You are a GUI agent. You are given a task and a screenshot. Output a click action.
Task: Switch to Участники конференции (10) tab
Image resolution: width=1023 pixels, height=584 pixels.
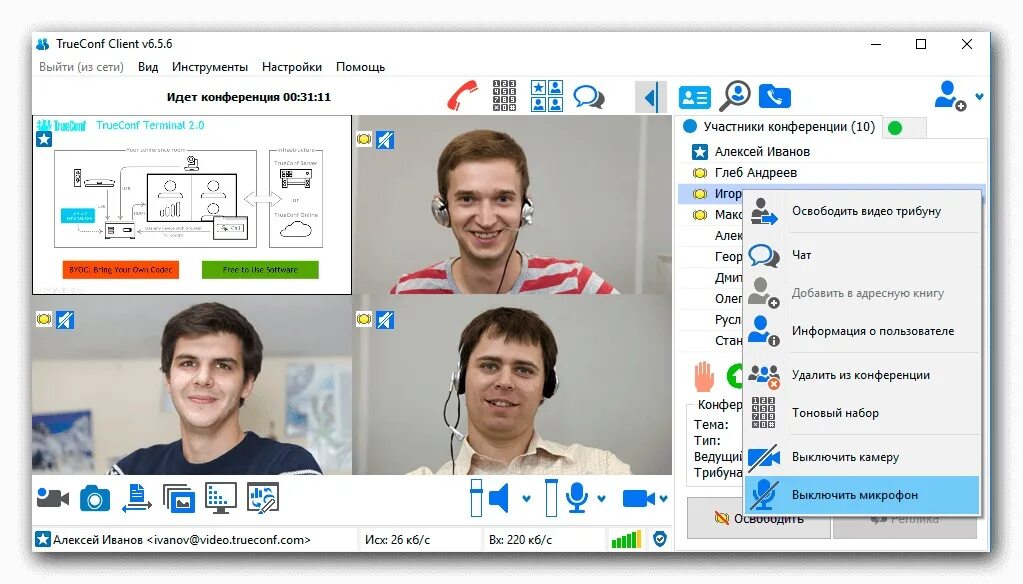click(x=779, y=127)
